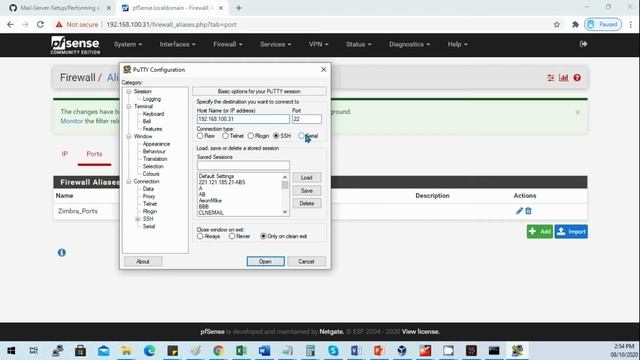
Task: Save the current PuTTY session
Action: [x=307, y=191]
